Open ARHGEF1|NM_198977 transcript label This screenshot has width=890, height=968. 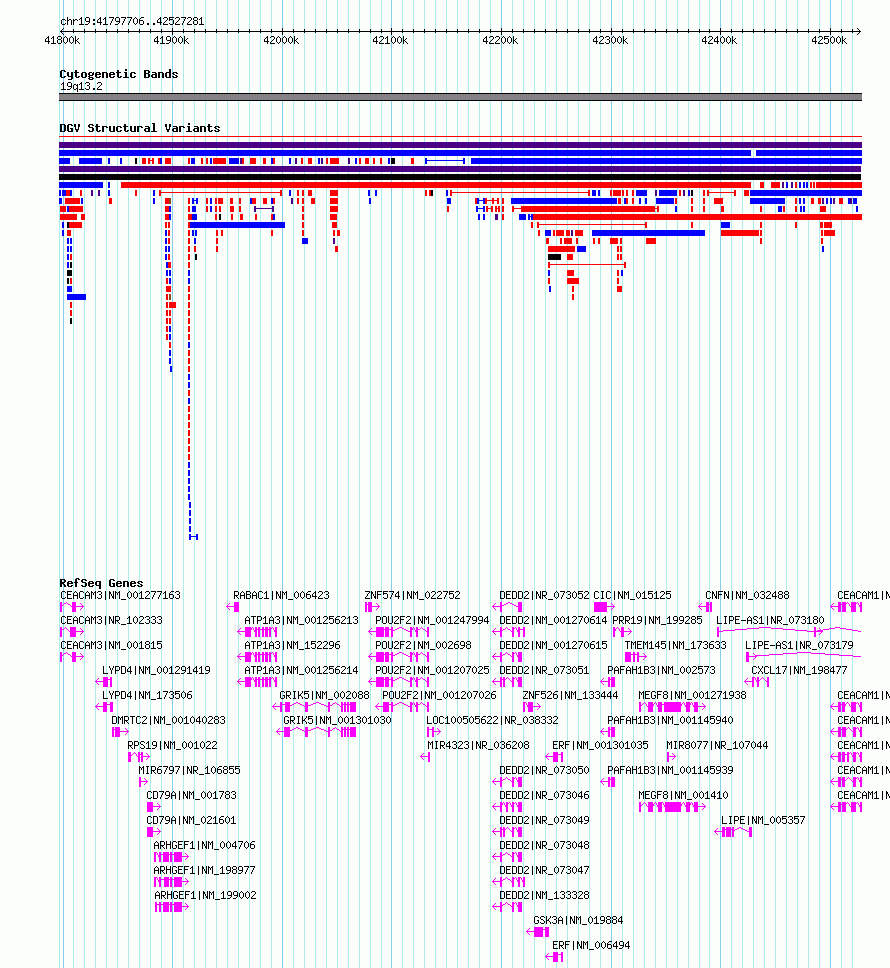coord(204,870)
